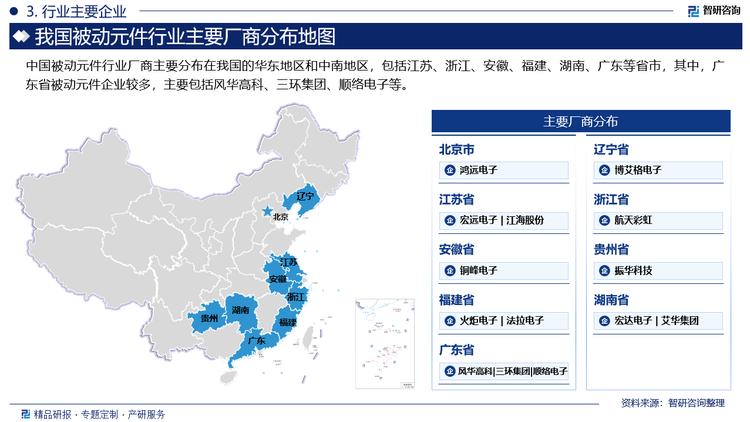Image resolution: width=750 pixels, height=422 pixels.
Task: Click the blue star marking 北京 on map
Action: pyautogui.click(x=267, y=211)
